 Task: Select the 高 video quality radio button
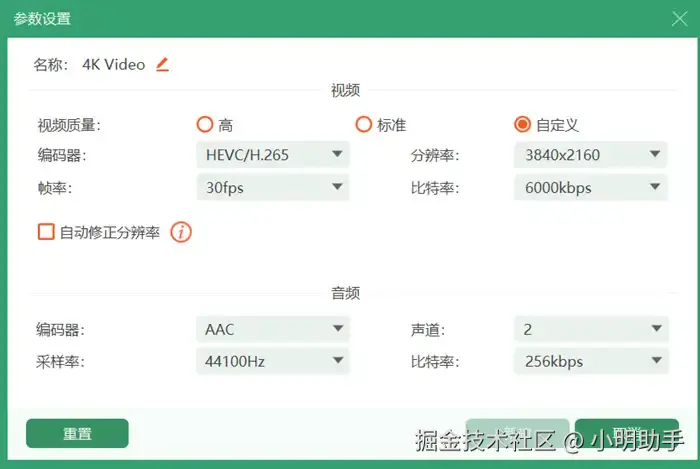(x=205, y=125)
